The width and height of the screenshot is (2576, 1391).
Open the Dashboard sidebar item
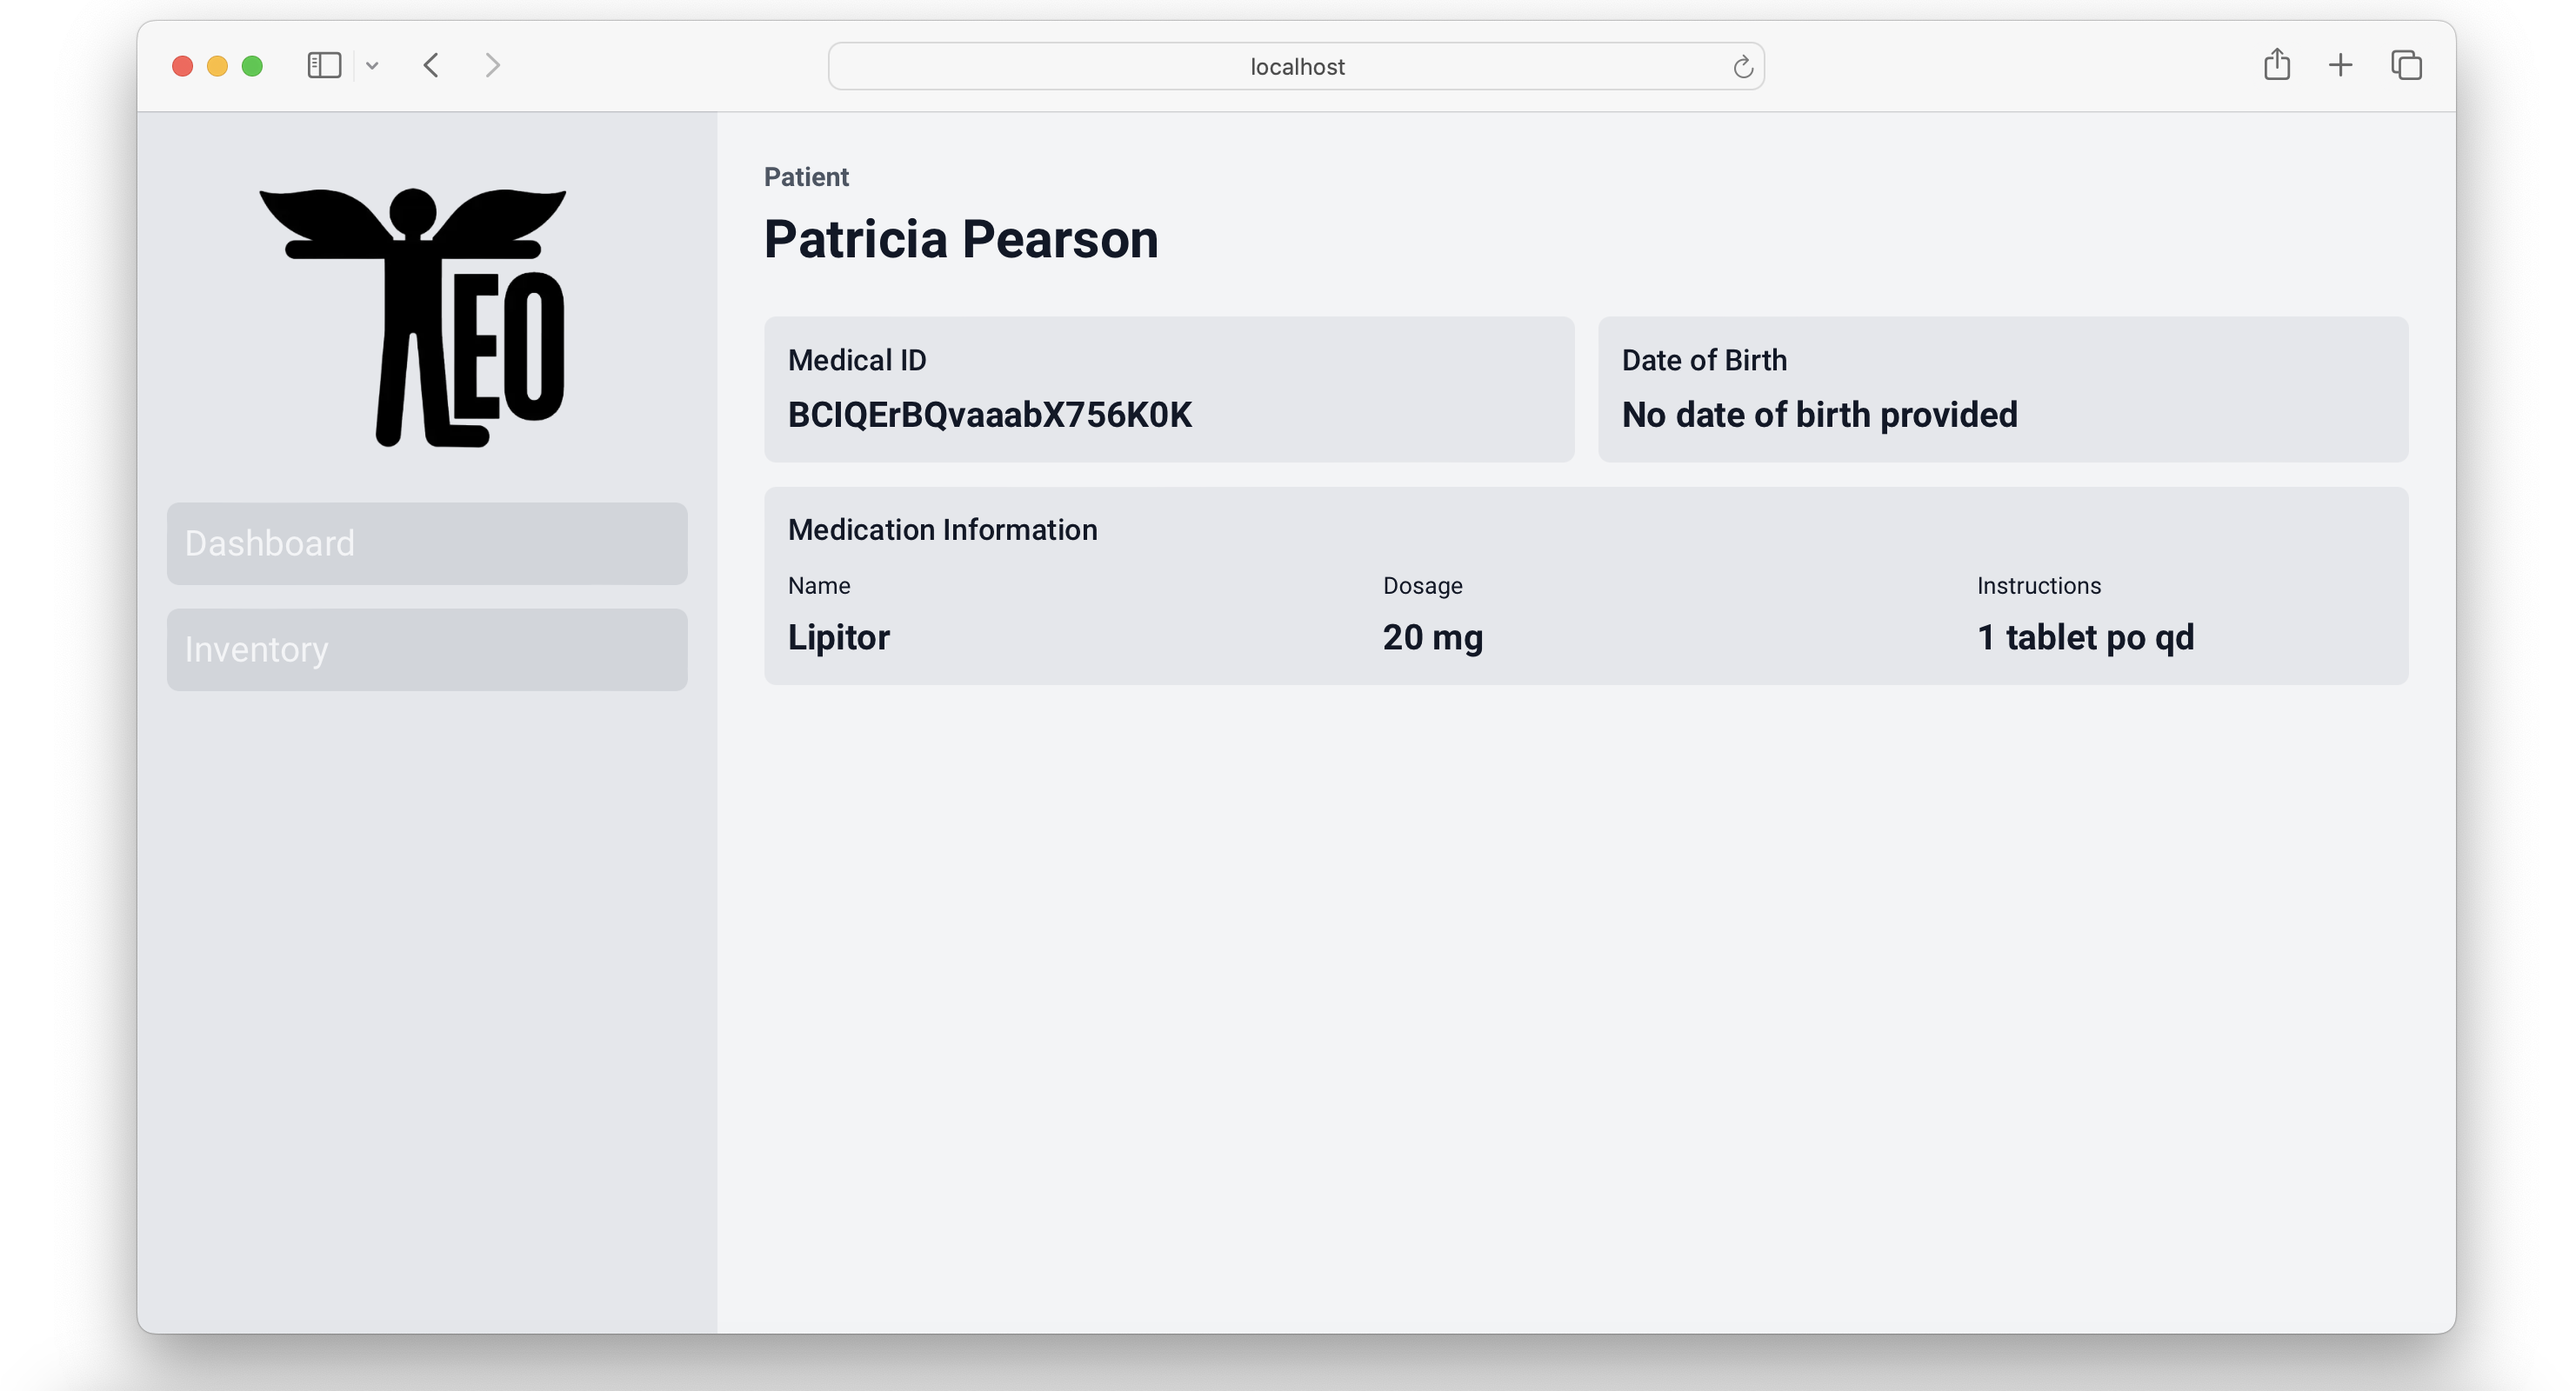427,543
